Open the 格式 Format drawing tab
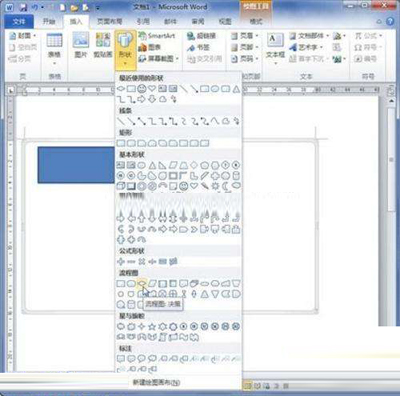The image size is (400, 396). point(256,22)
